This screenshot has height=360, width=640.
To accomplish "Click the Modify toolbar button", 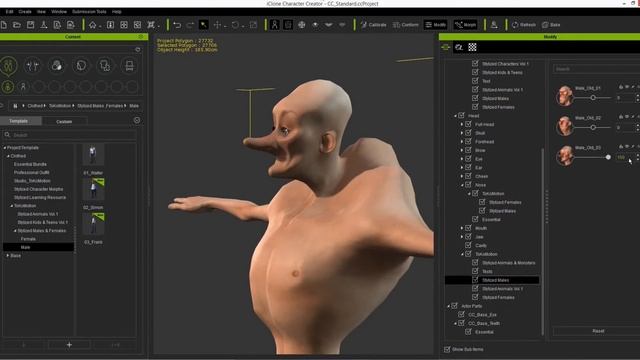I will coord(436,25).
